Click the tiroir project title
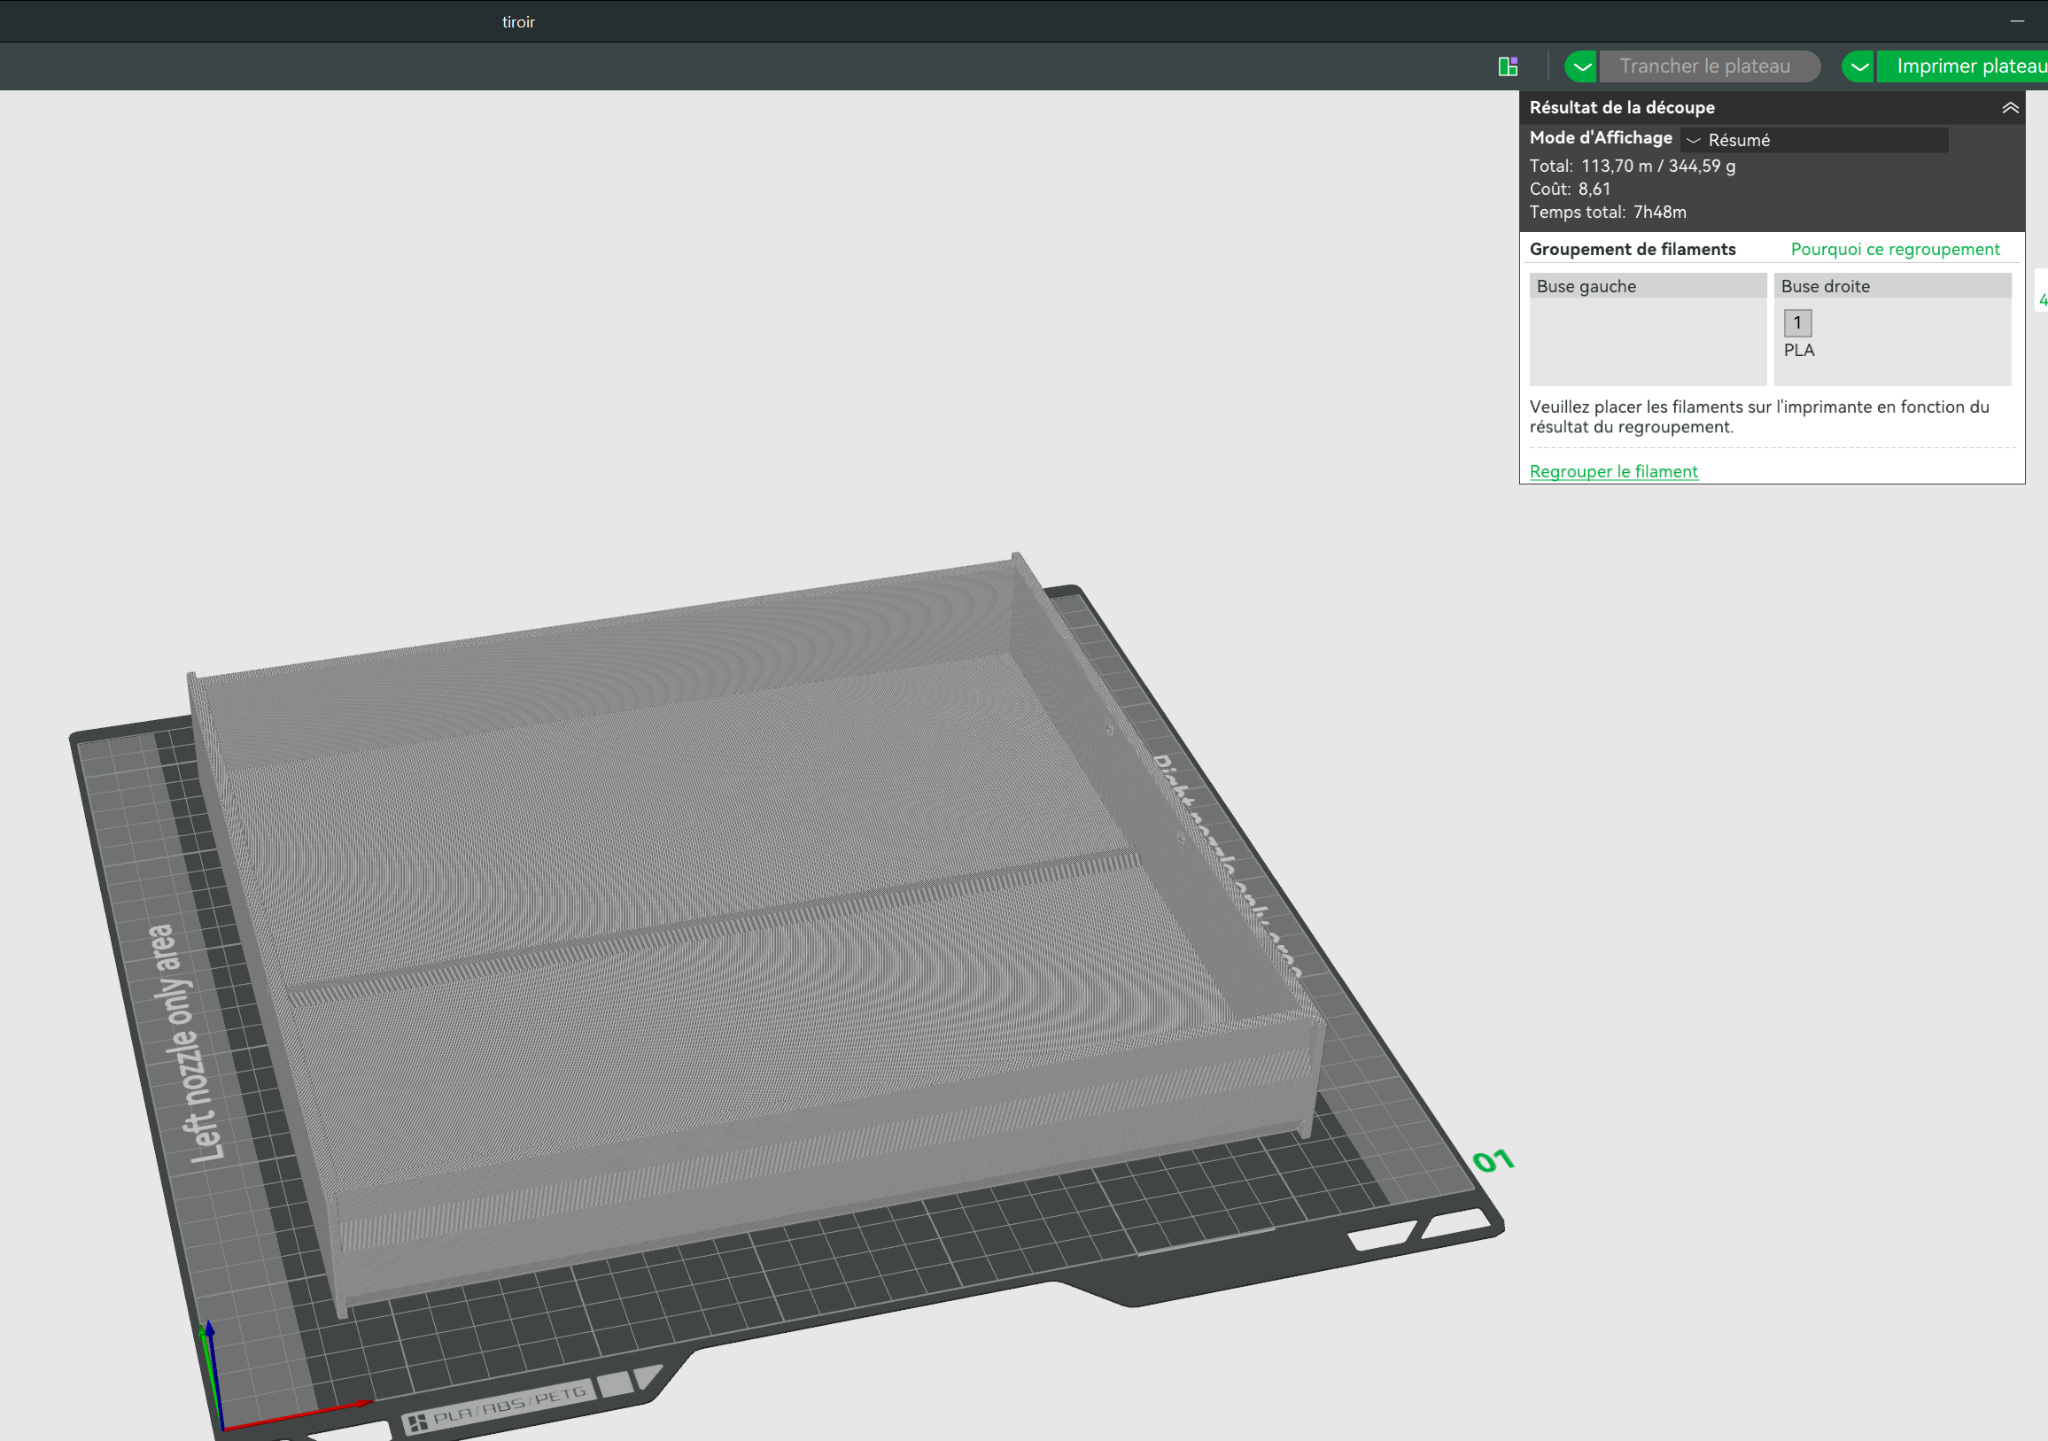This screenshot has width=2048, height=1441. click(518, 22)
